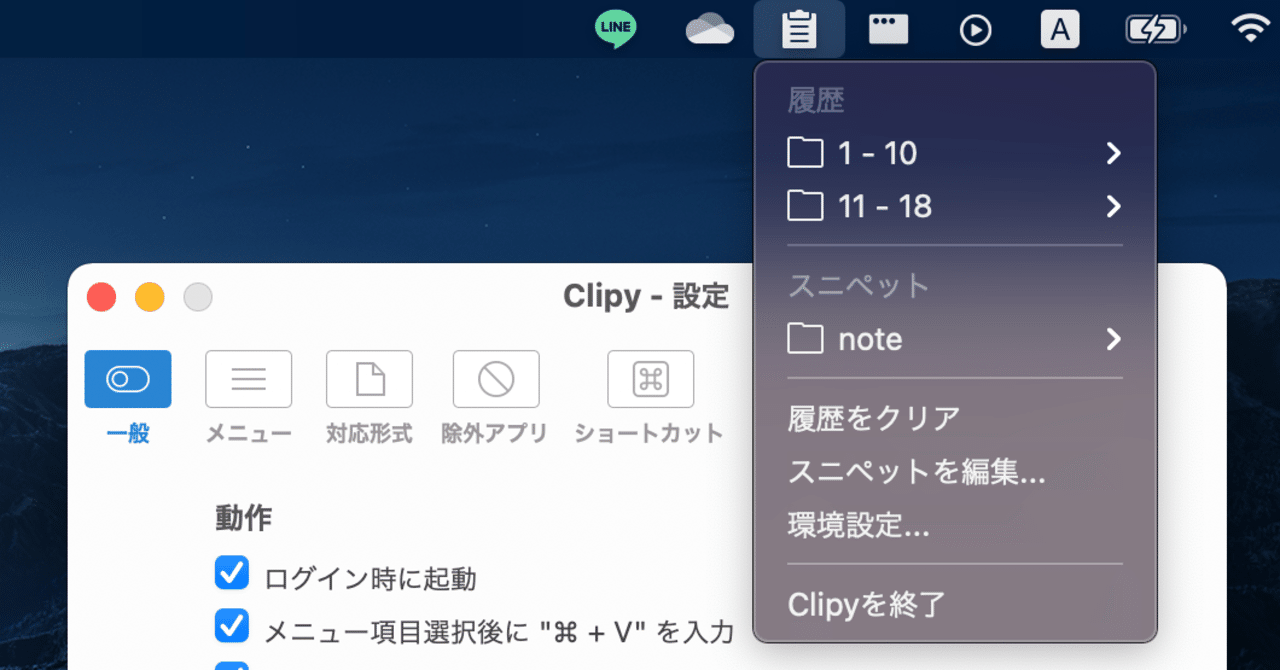Viewport: 1280px width, 670px height.
Task: Click the Clipy clipboard menu bar icon
Action: [x=799, y=29]
